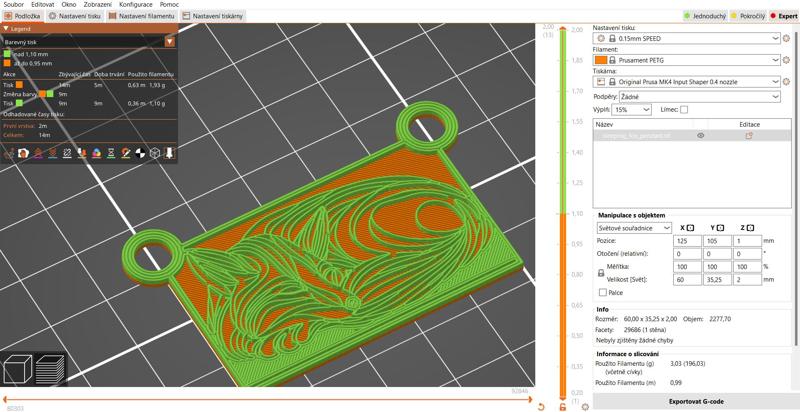The height and width of the screenshot is (412, 800).
Task: Open Výplň 15% infill dropdown
Action: [631, 110]
